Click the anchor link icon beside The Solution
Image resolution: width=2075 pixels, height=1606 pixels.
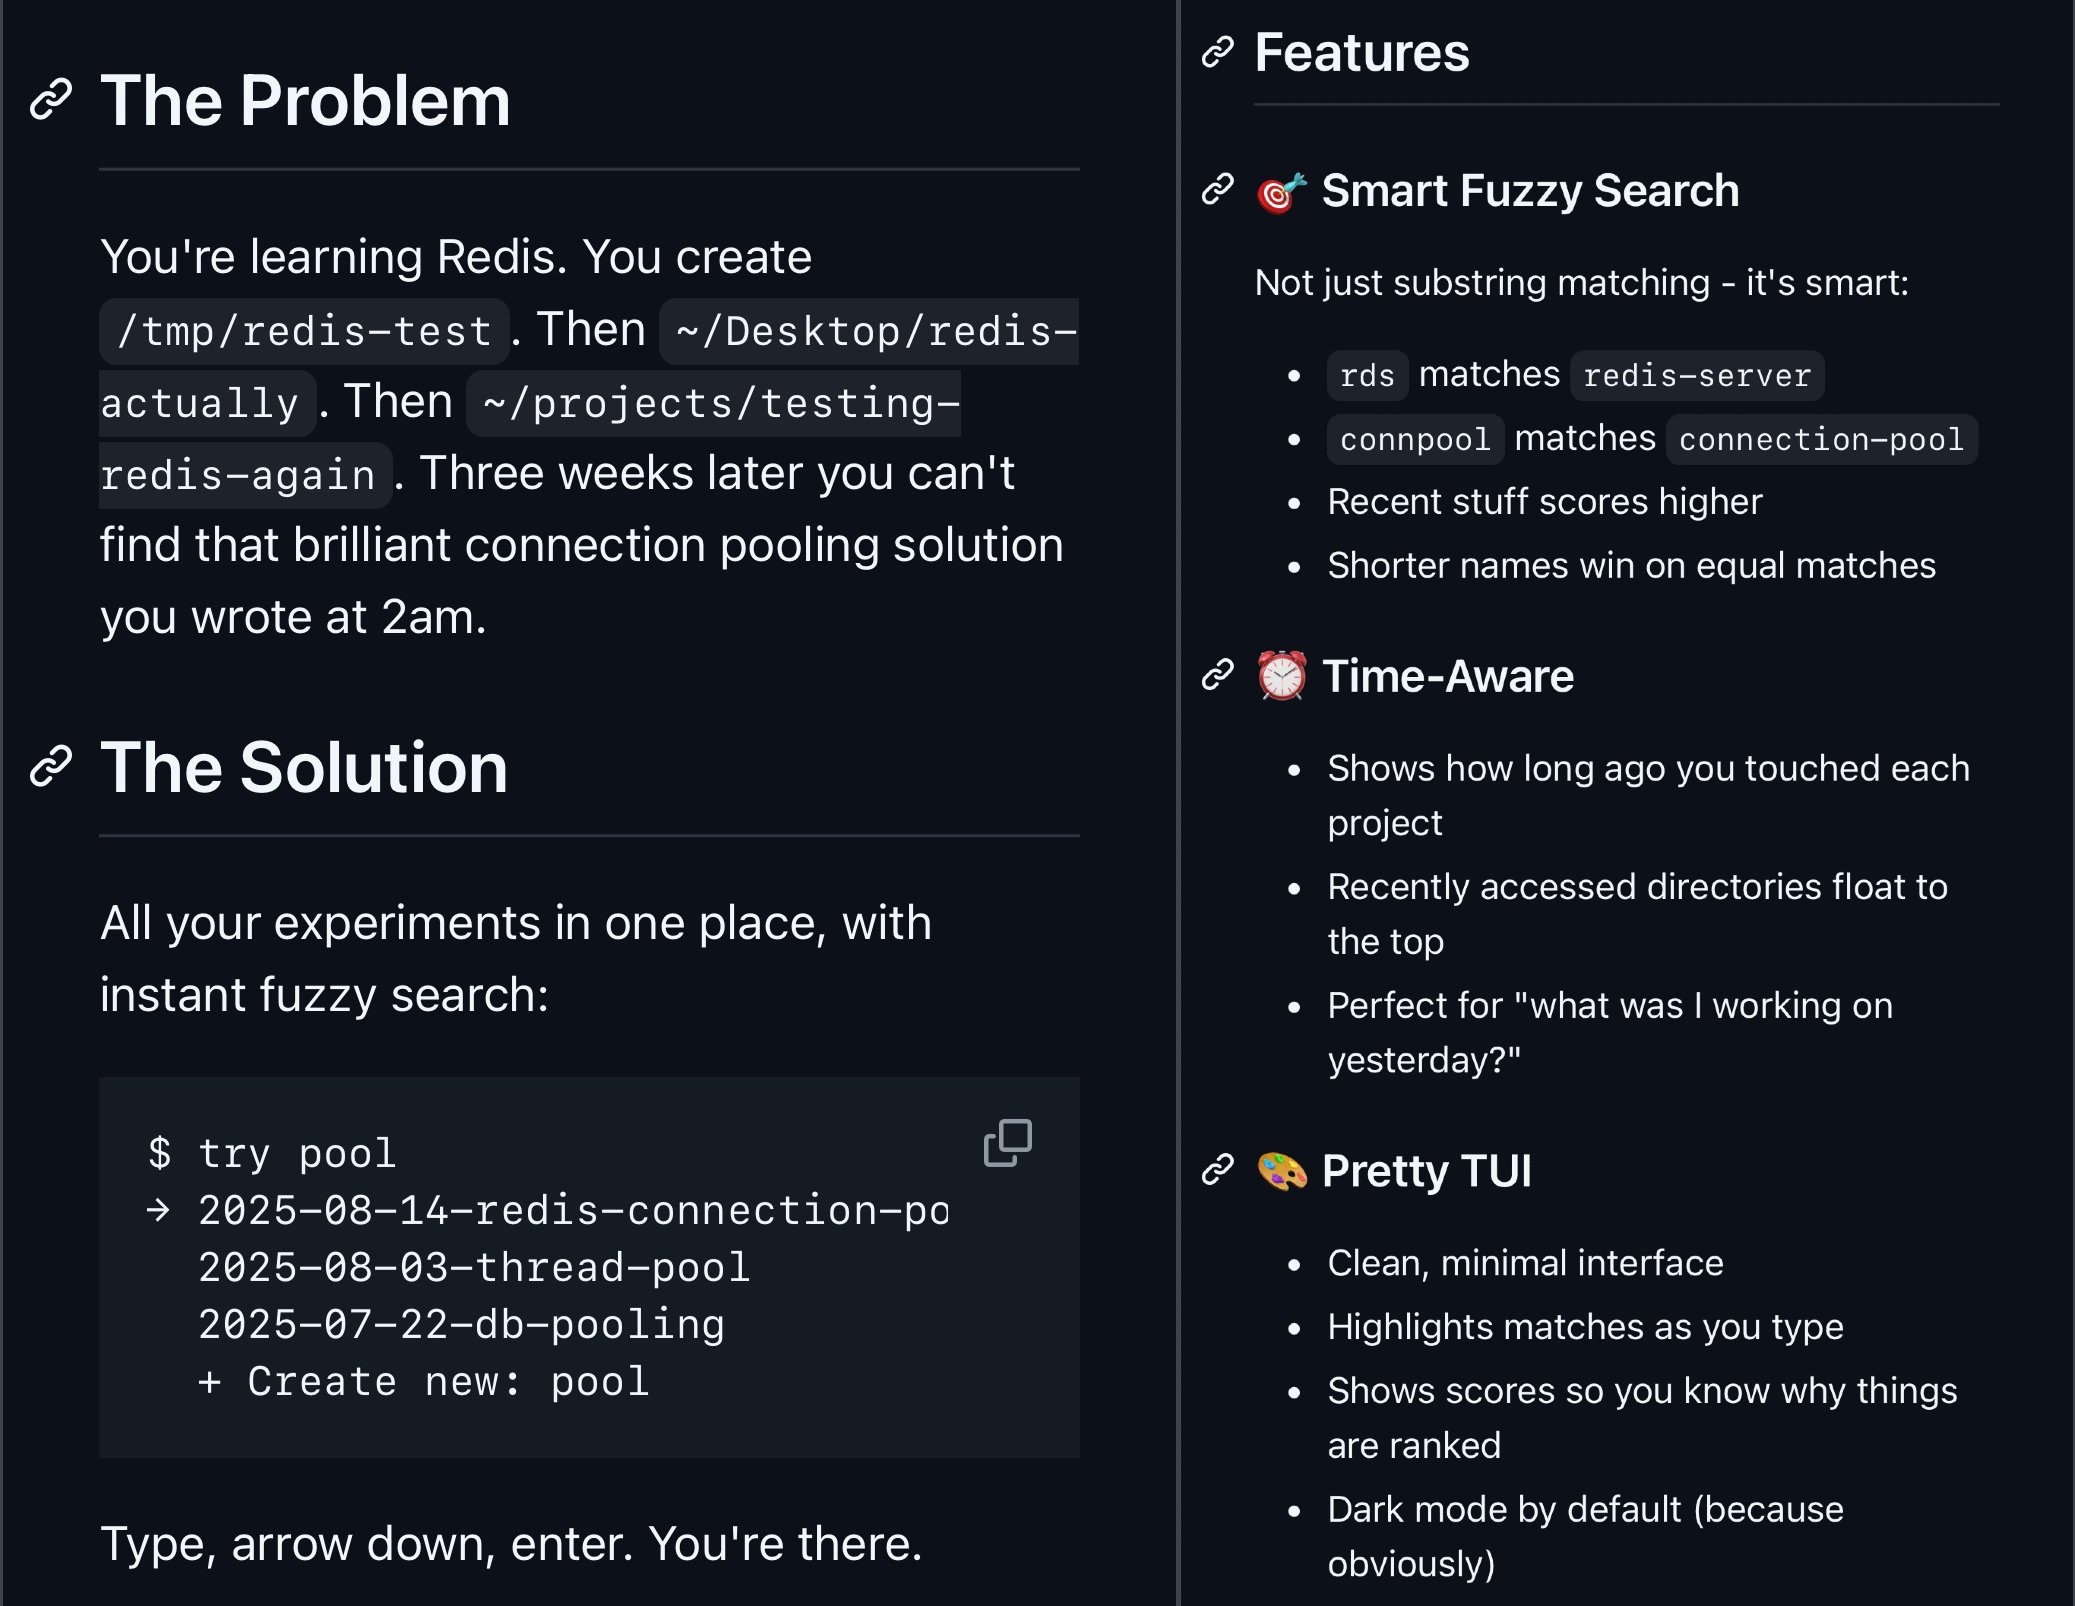[51, 767]
